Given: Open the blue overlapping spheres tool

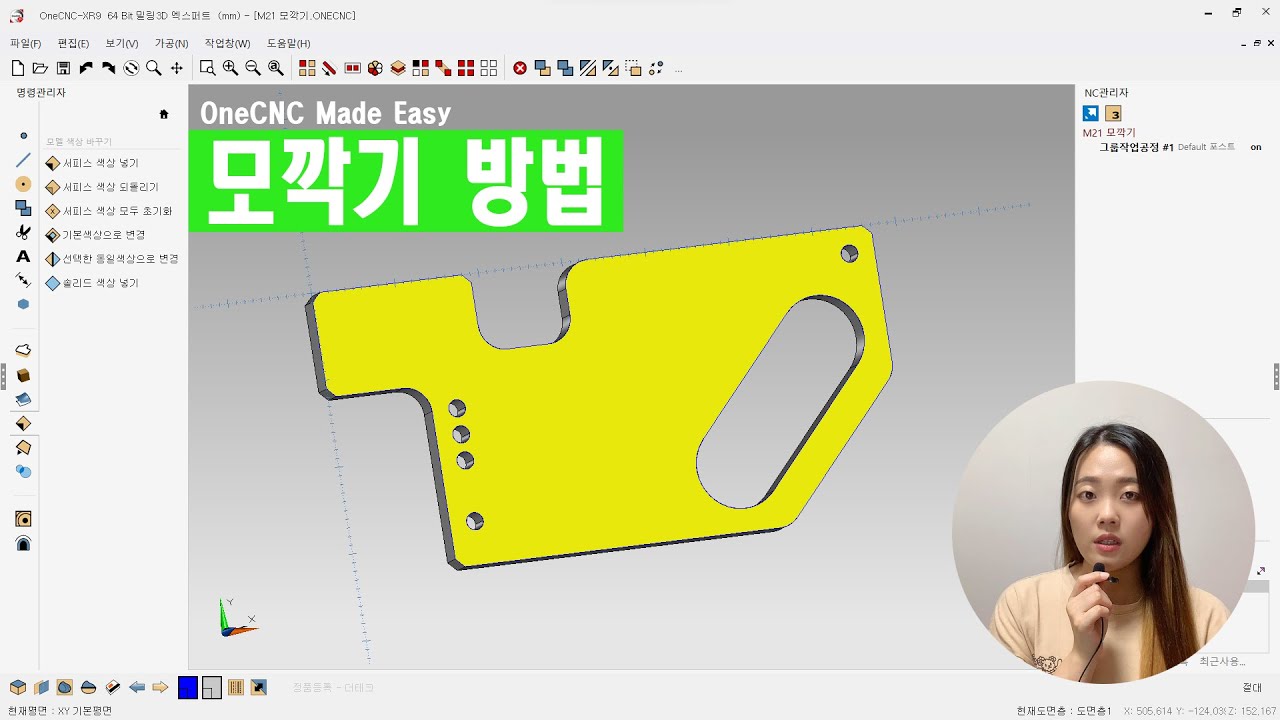Looking at the screenshot, I should pos(24,471).
